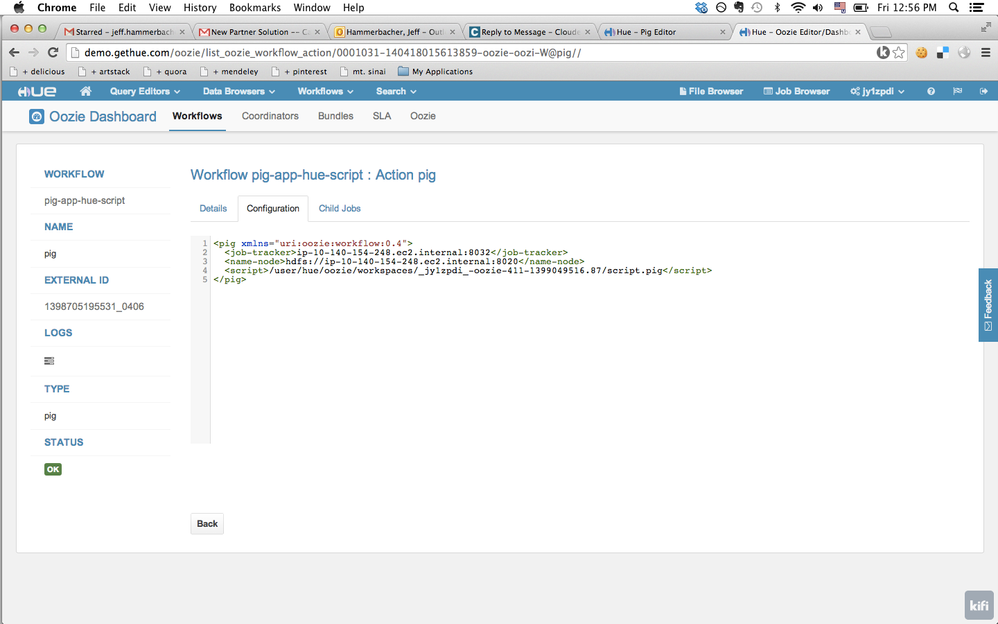
Task: Click the Wi-Fi status icon
Action: pyautogui.click(x=798, y=8)
